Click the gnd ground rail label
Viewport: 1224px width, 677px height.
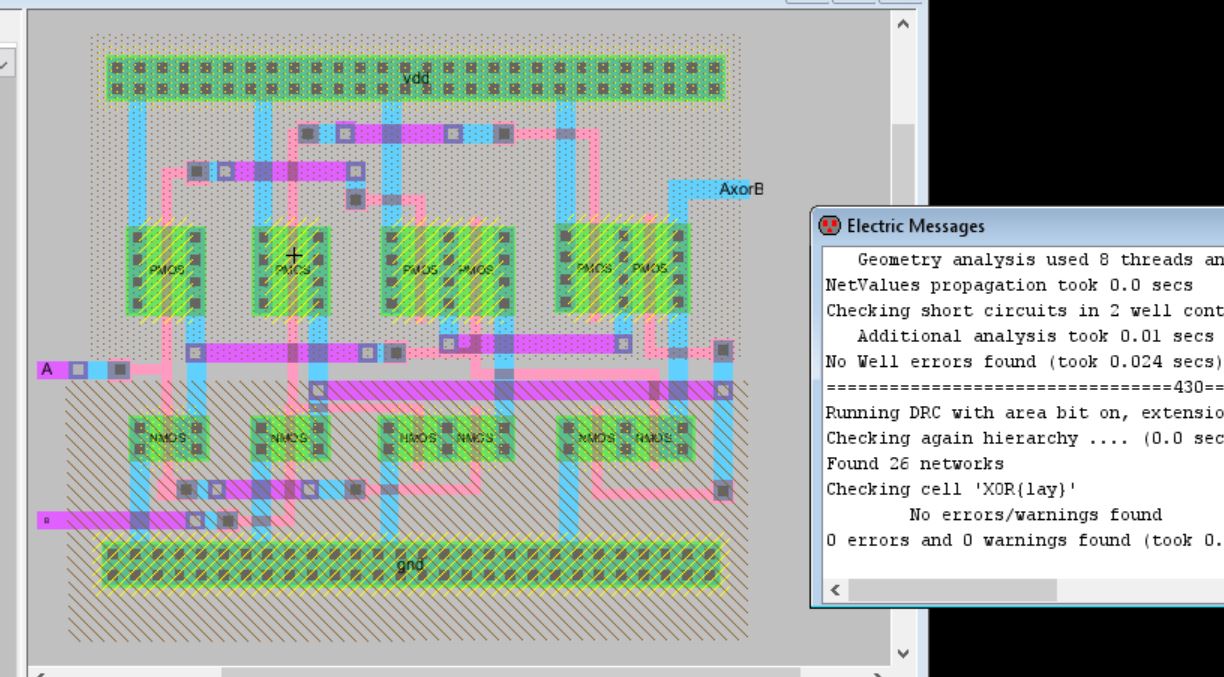point(410,564)
